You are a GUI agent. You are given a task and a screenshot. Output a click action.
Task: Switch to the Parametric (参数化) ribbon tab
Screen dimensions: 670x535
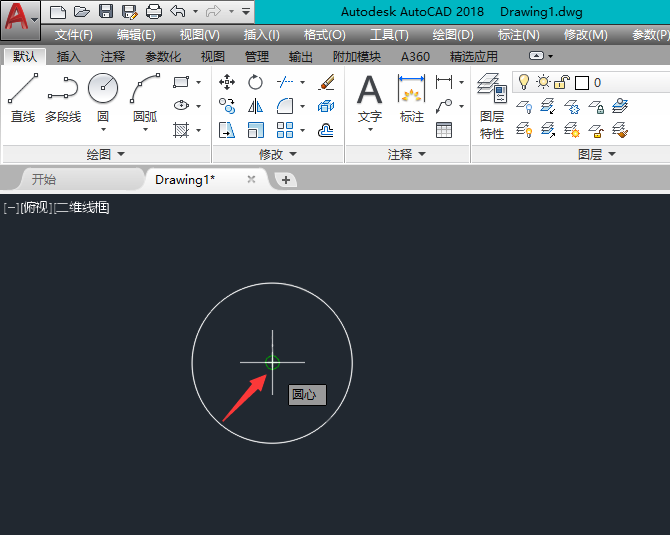163,56
